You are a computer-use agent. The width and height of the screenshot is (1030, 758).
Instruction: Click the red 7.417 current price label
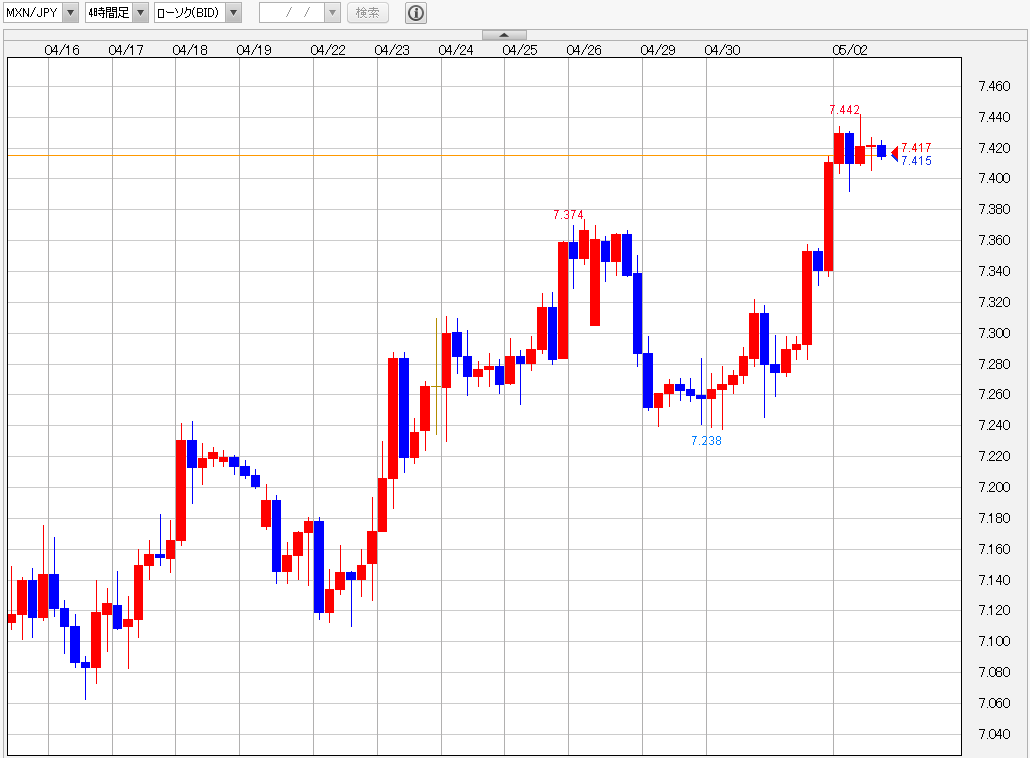point(916,148)
